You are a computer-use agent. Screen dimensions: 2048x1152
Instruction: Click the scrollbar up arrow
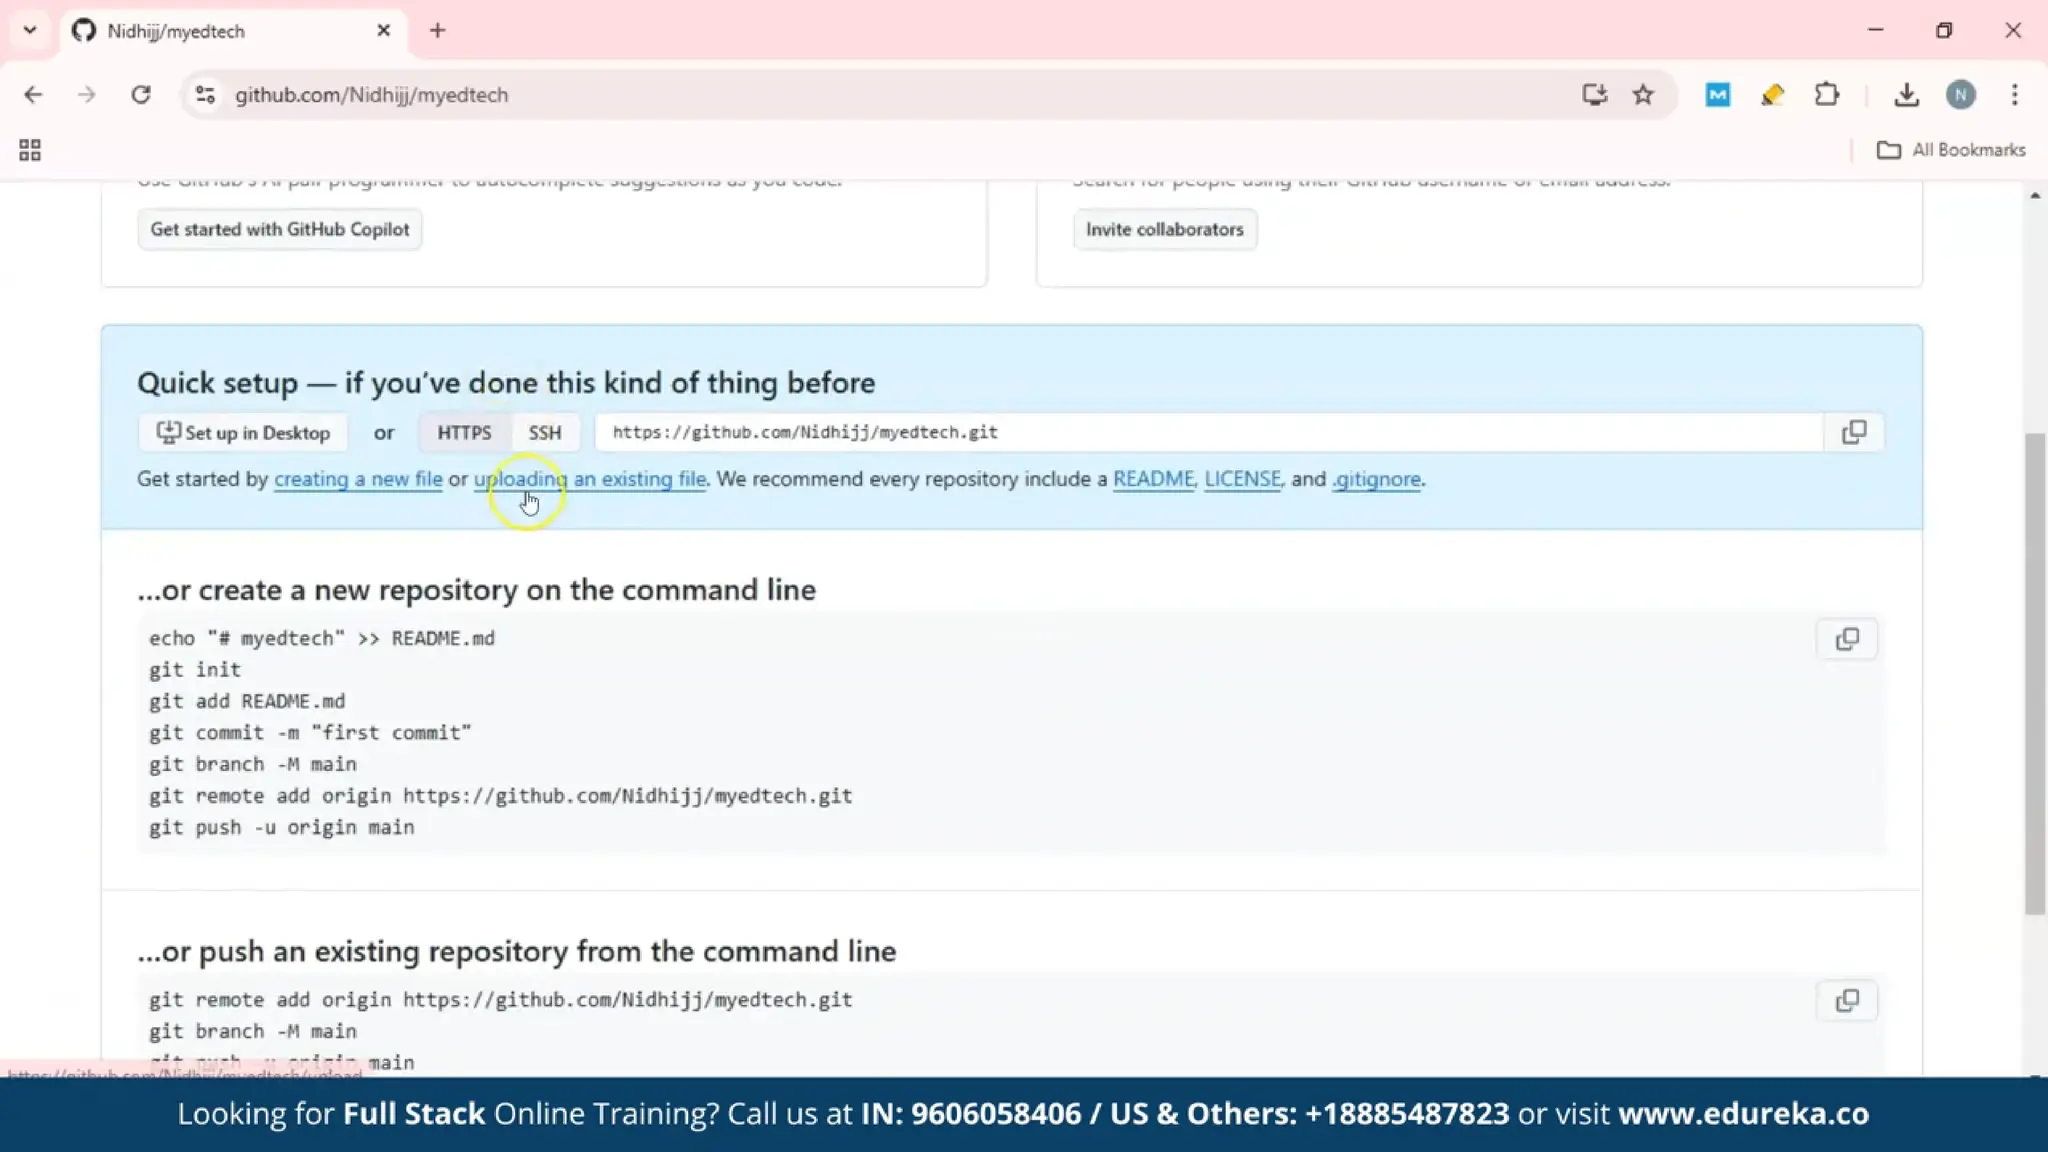point(2035,195)
